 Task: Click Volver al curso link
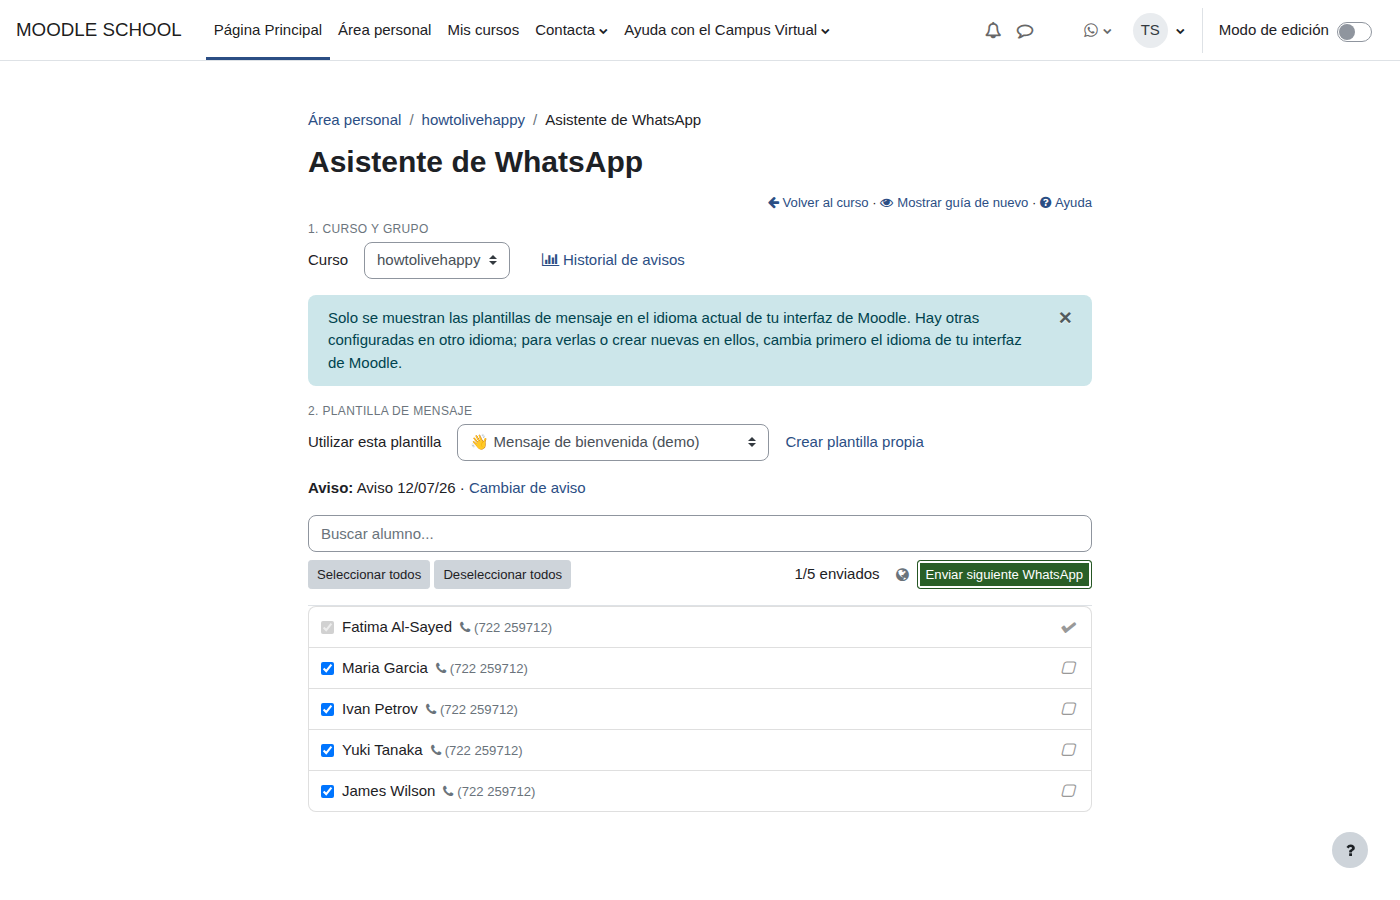pos(818,203)
